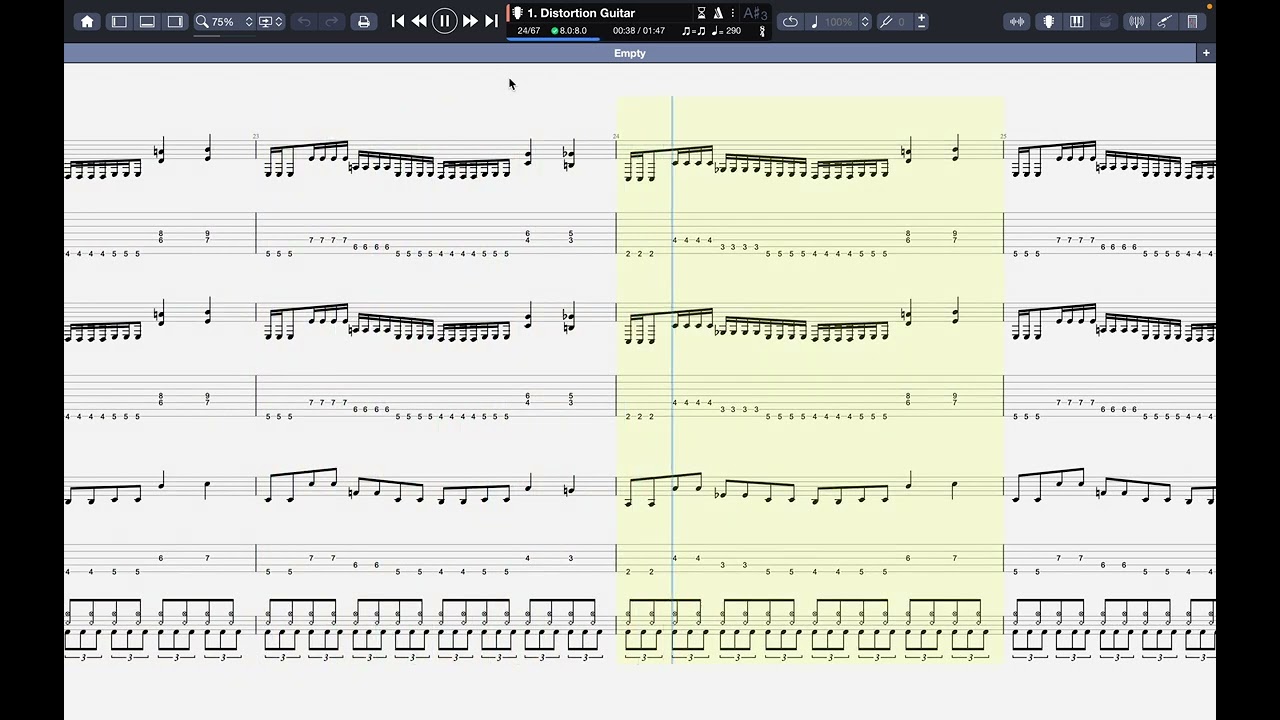Open the 75% zoom level dropdown
Viewport: 1280px width, 720px height.
point(225,21)
